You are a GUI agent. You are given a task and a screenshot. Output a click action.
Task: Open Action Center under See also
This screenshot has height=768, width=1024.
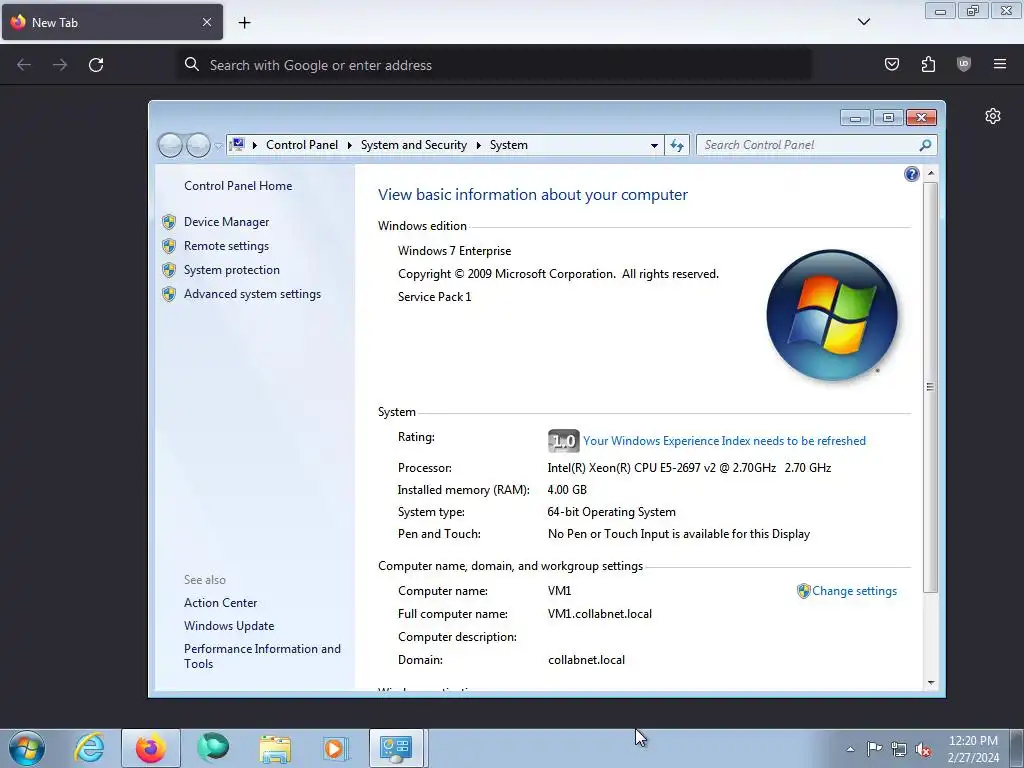tap(221, 603)
